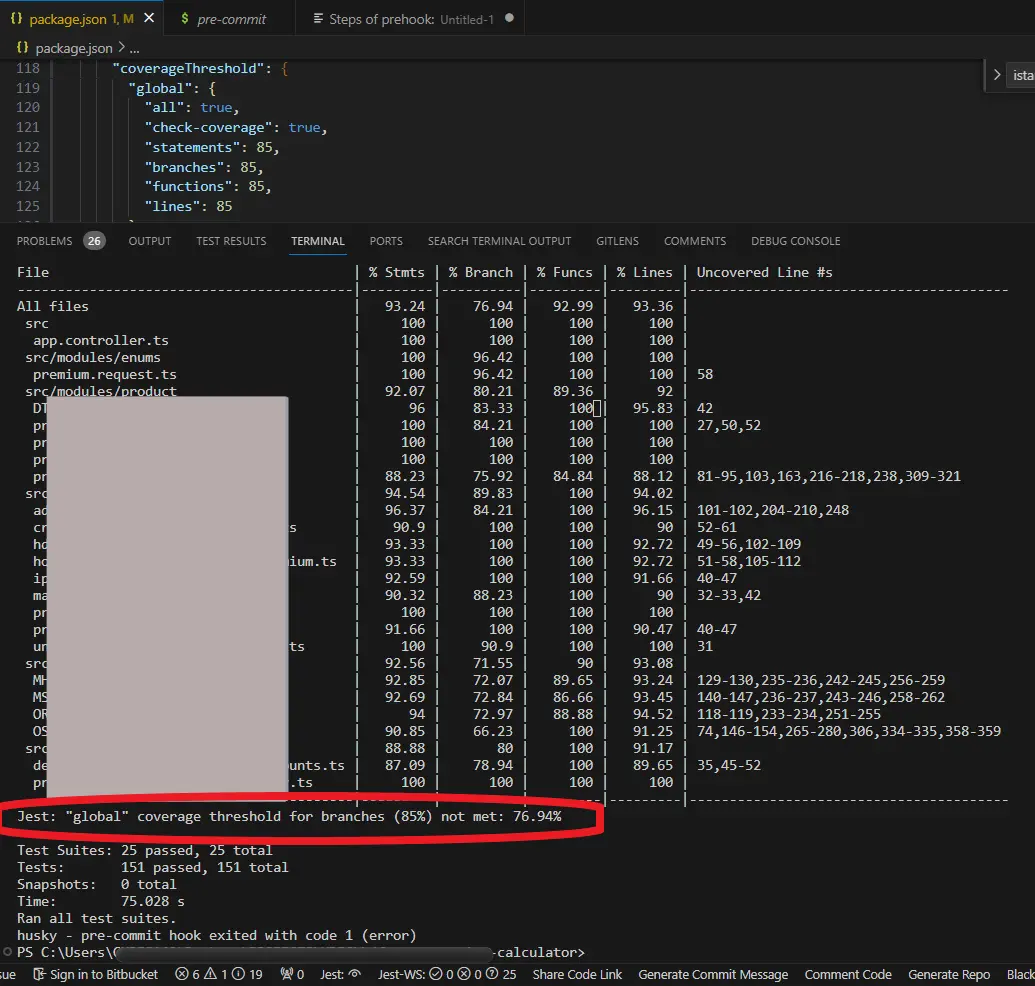1035x986 pixels.
Task: Click the warnings triangle icon showing 1
Action: (210, 974)
